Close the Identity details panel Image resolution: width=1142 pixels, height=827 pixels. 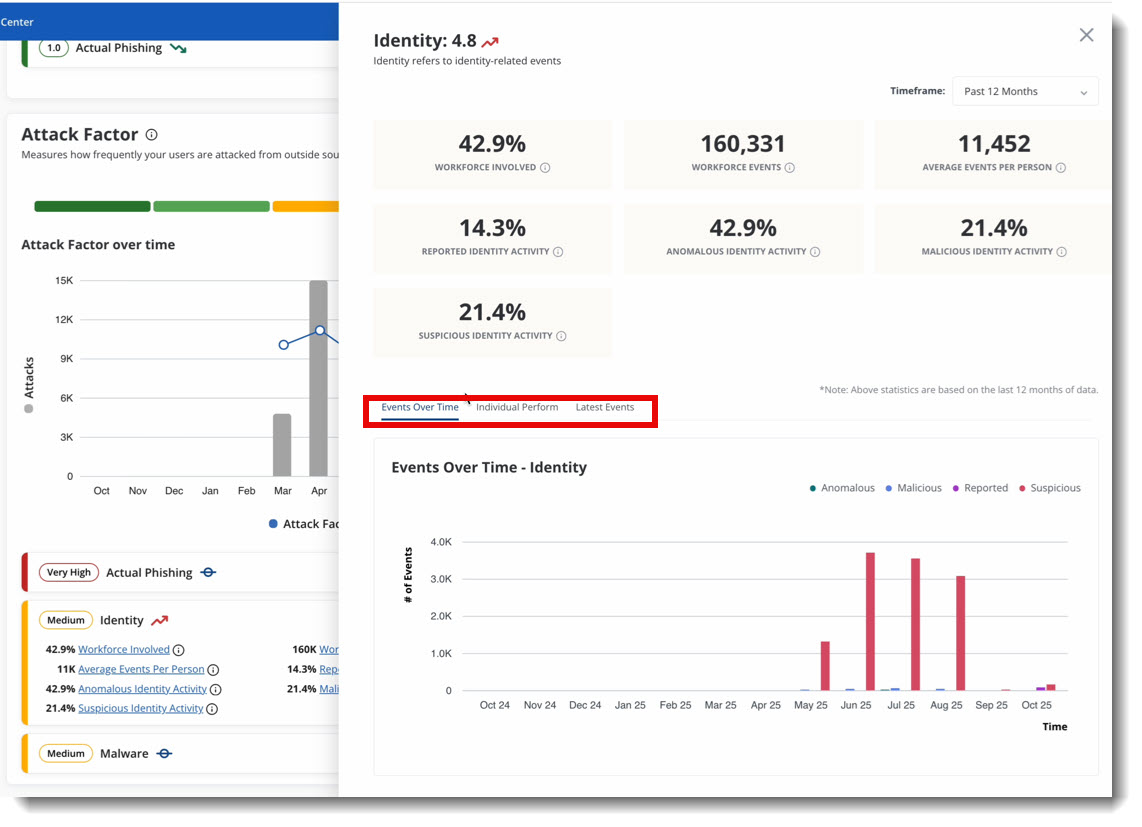pyautogui.click(x=1086, y=35)
